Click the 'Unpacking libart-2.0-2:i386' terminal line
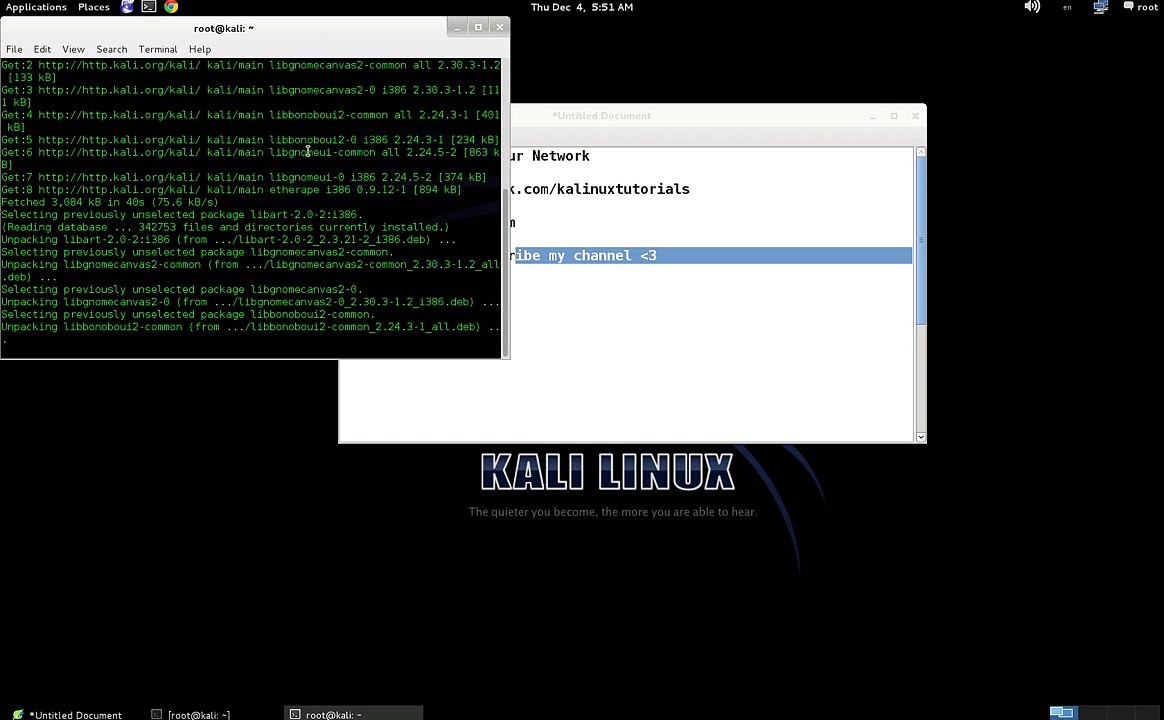Image resolution: width=1164 pixels, height=720 pixels. pos(229,240)
